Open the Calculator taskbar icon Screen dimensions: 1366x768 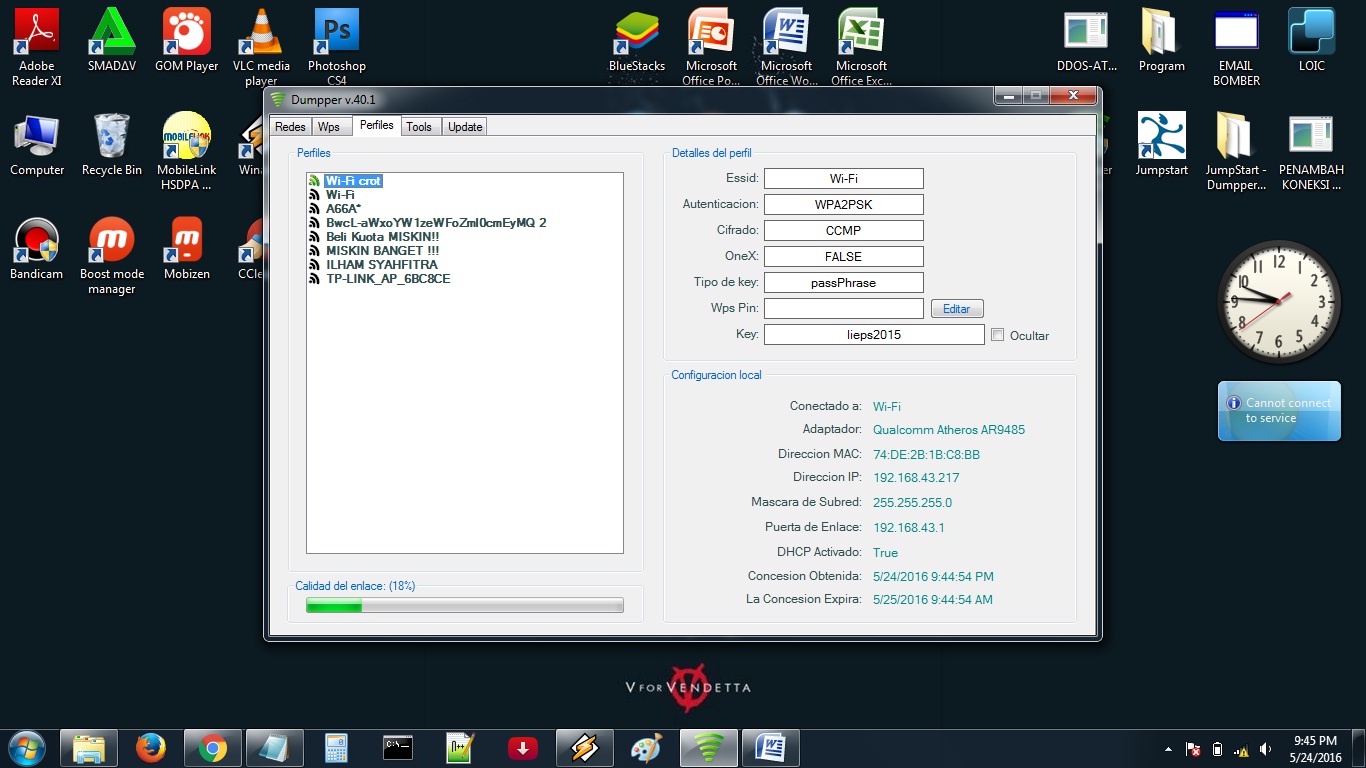pos(337,748)
